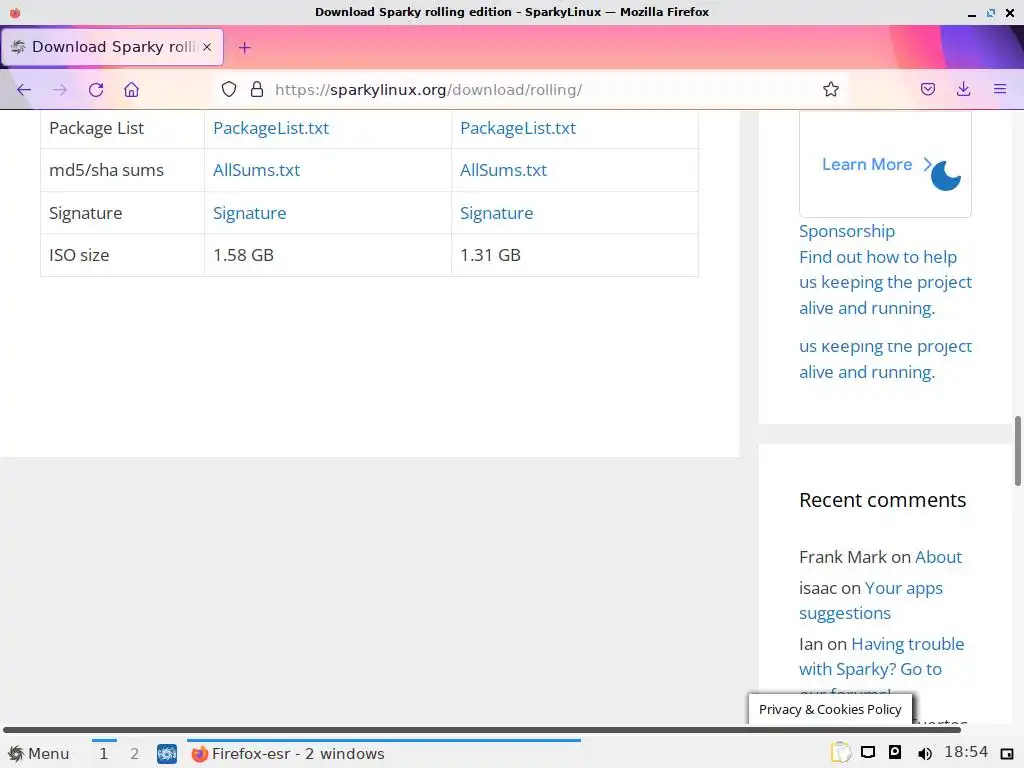This screenshot has width=1024, height=768.
Task: Open the About comment link
Action: 938,557
